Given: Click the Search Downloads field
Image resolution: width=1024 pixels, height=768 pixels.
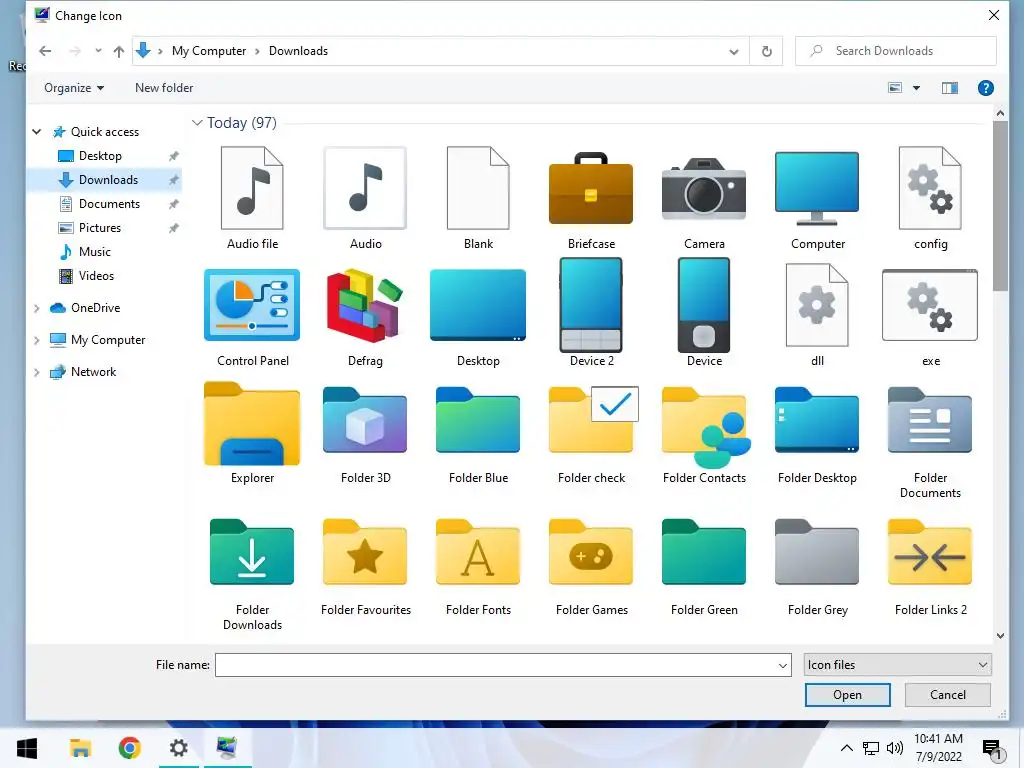Looking at the screenshot, I should point(895,51).
